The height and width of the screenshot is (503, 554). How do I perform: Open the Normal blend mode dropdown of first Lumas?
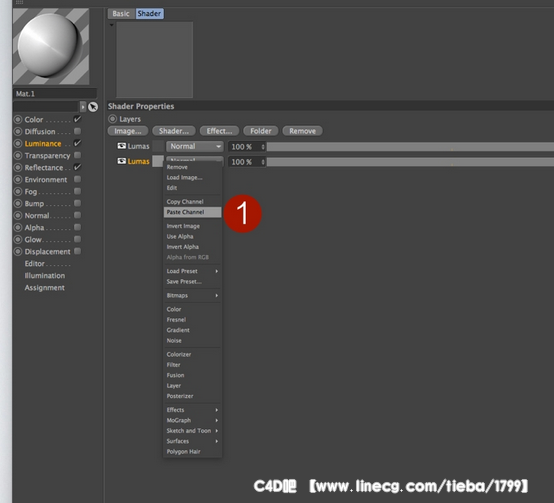pos(195,146)
